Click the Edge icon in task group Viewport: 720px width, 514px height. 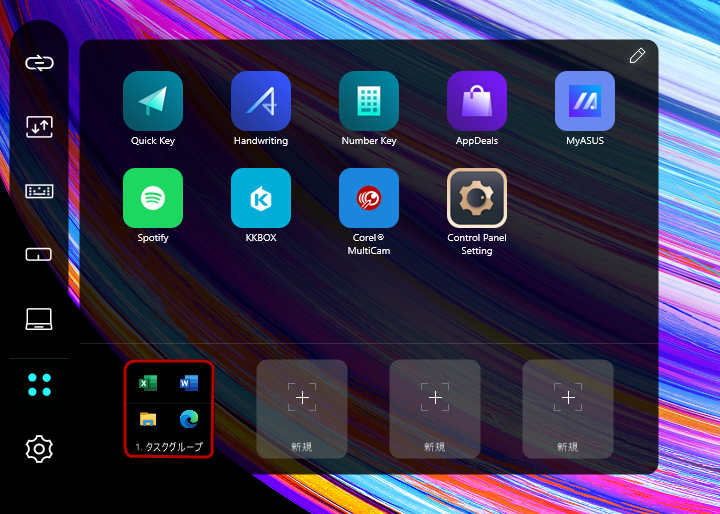pyautogui.click(x=189, y=419)
